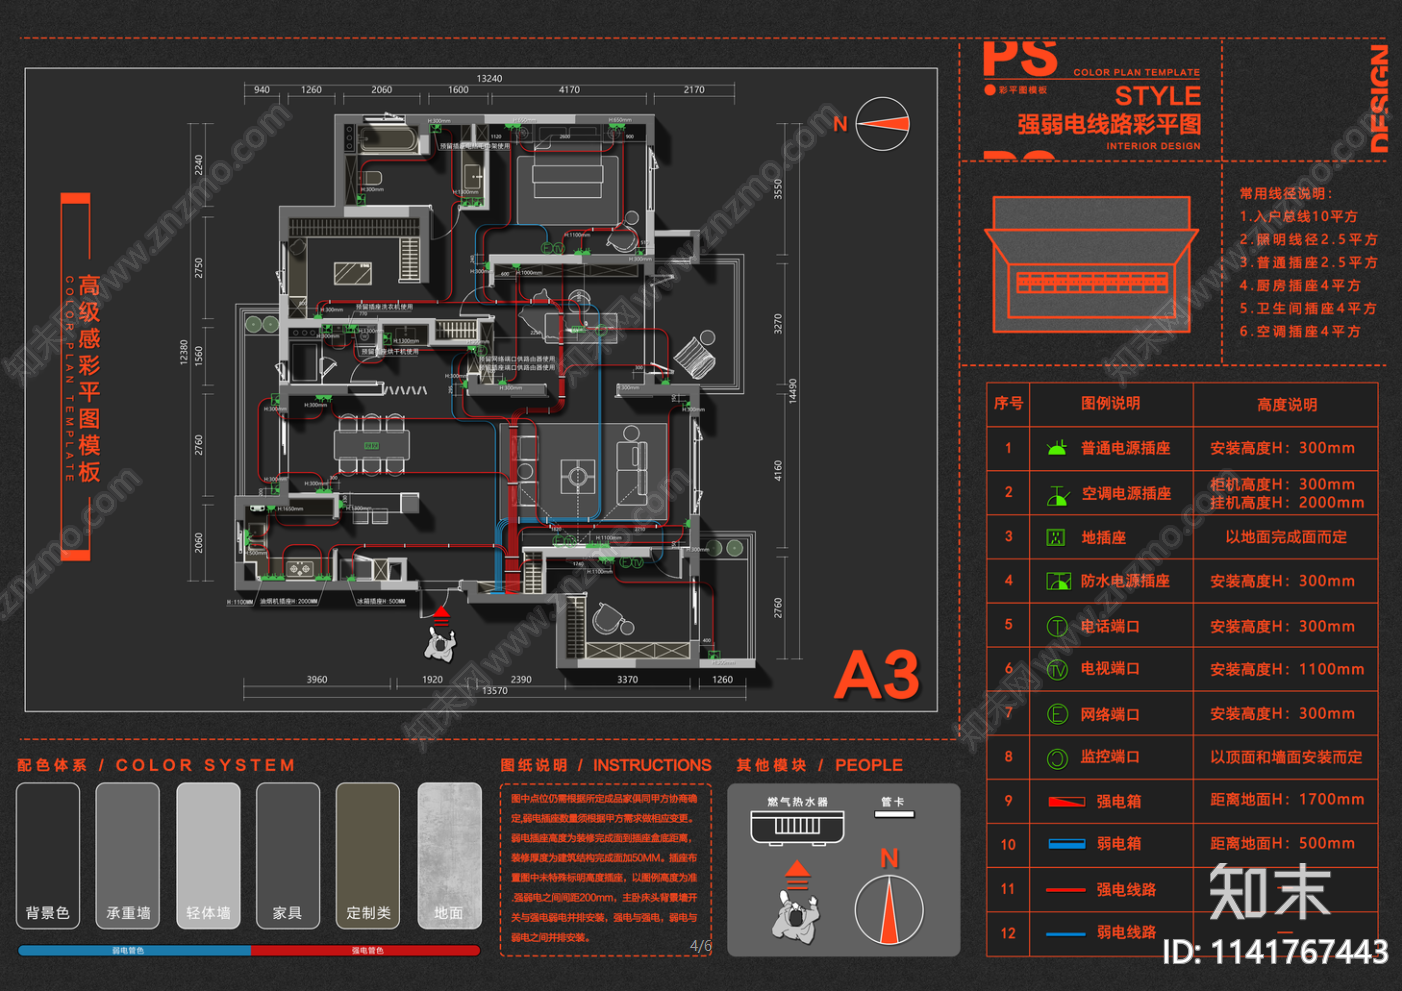1402x991 pixels.
Task: Click the 普通电源插座 legend icon
Action: click(1056, 448)
